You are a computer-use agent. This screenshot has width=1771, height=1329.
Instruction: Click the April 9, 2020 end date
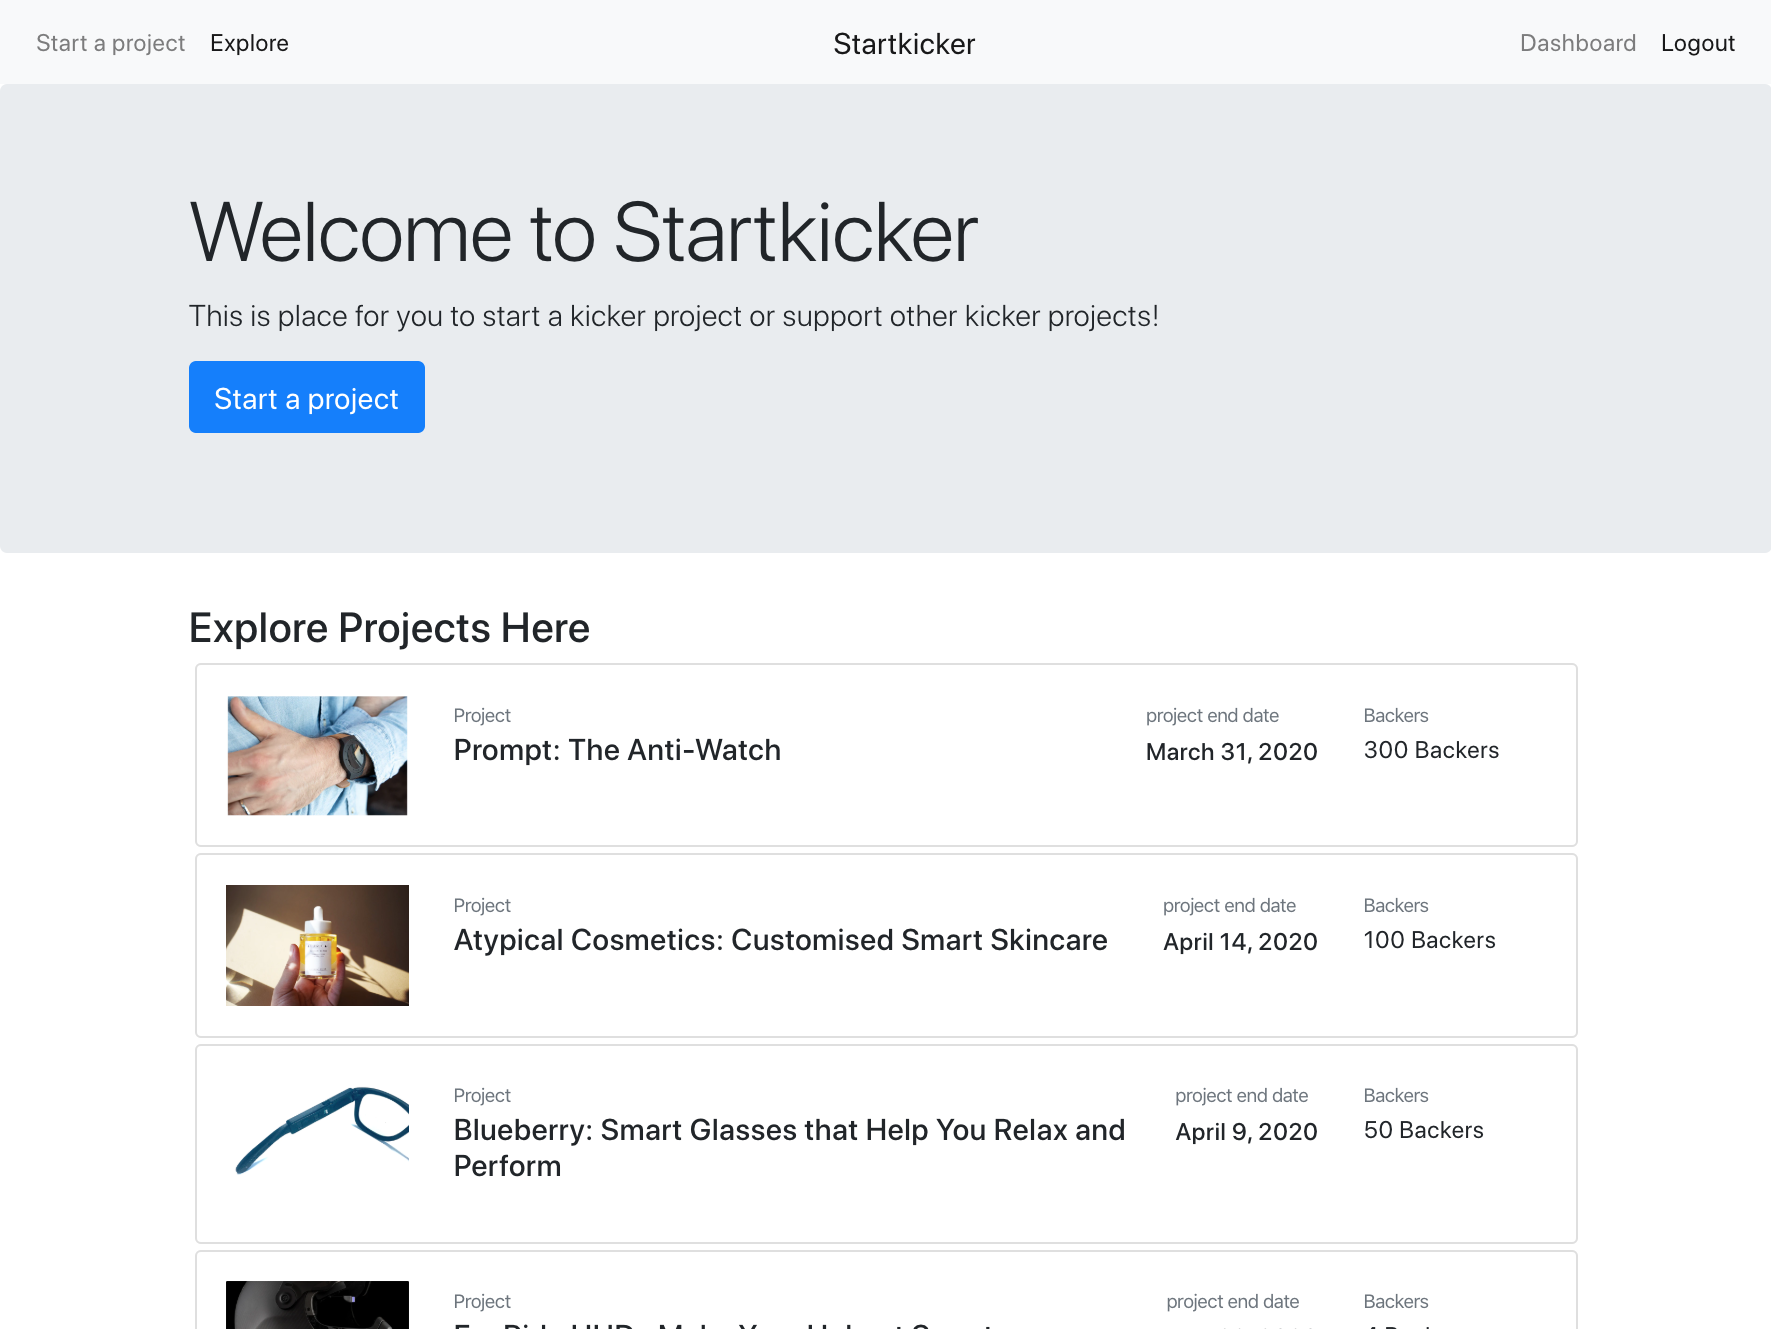[x=1246, y=1132]
